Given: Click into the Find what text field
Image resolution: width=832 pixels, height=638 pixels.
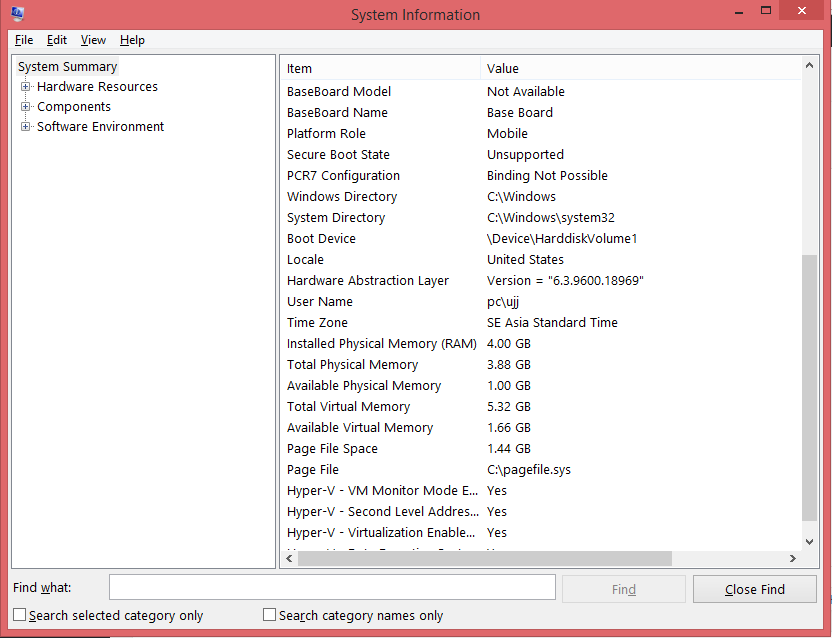Looking at the screenshot, I should coord(332,588).
